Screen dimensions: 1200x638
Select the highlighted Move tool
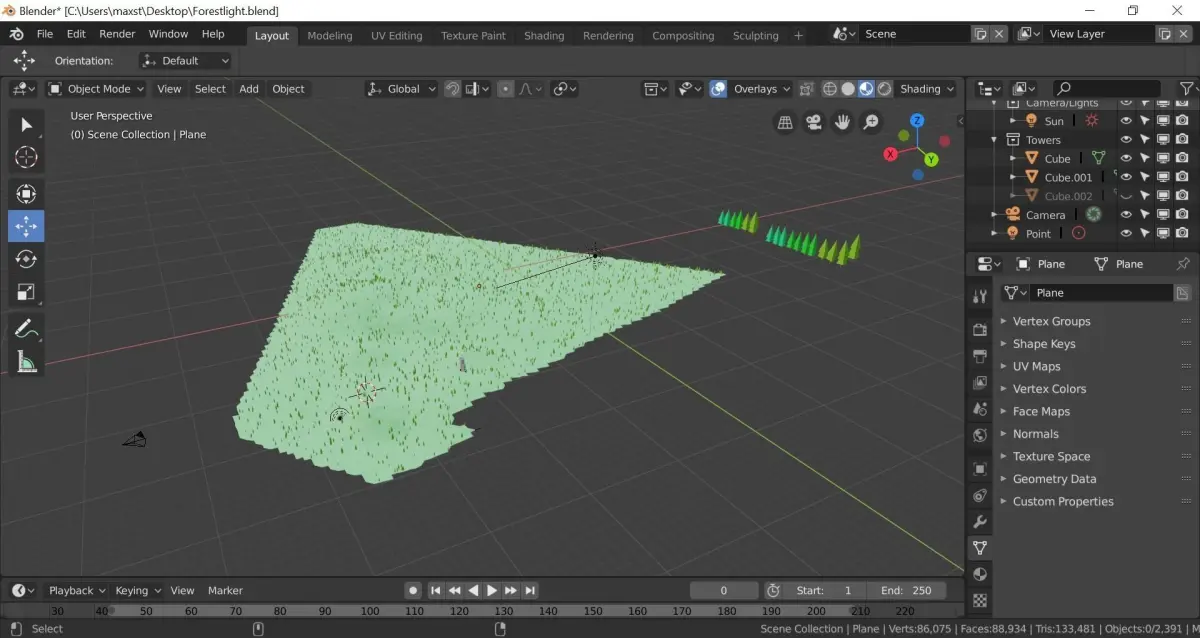26,226
